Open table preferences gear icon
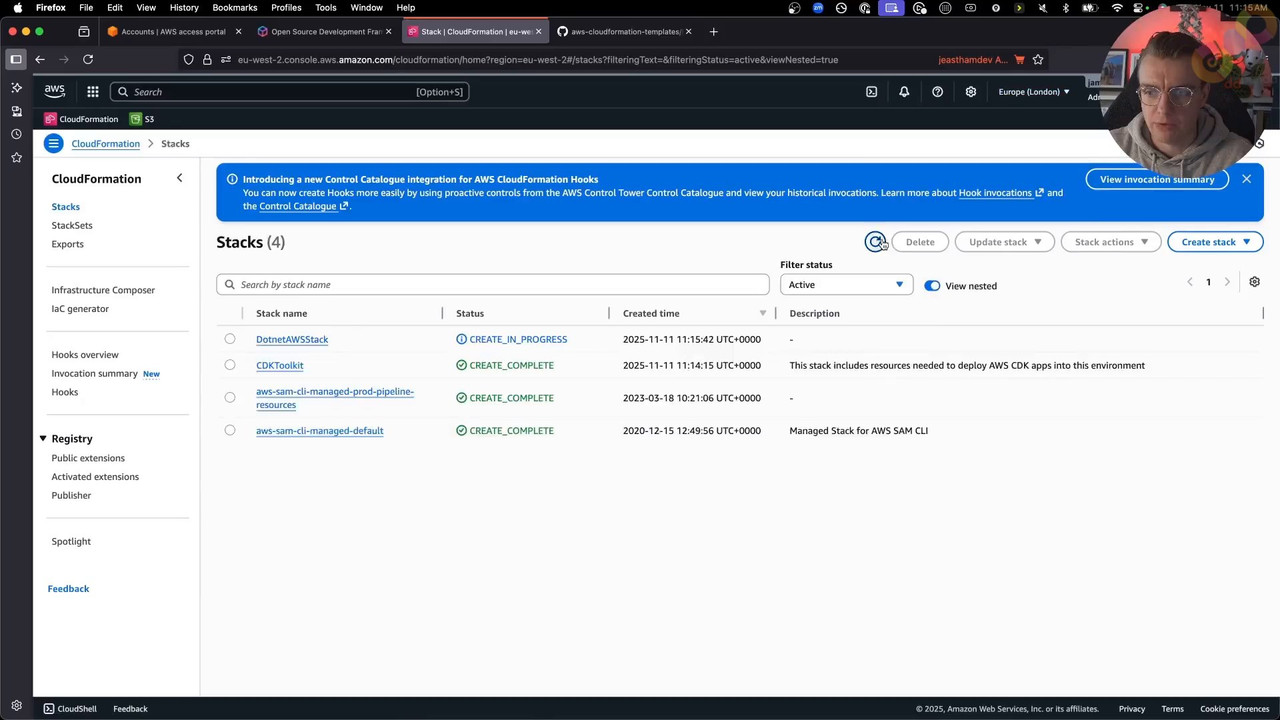 click(1254, 282)
